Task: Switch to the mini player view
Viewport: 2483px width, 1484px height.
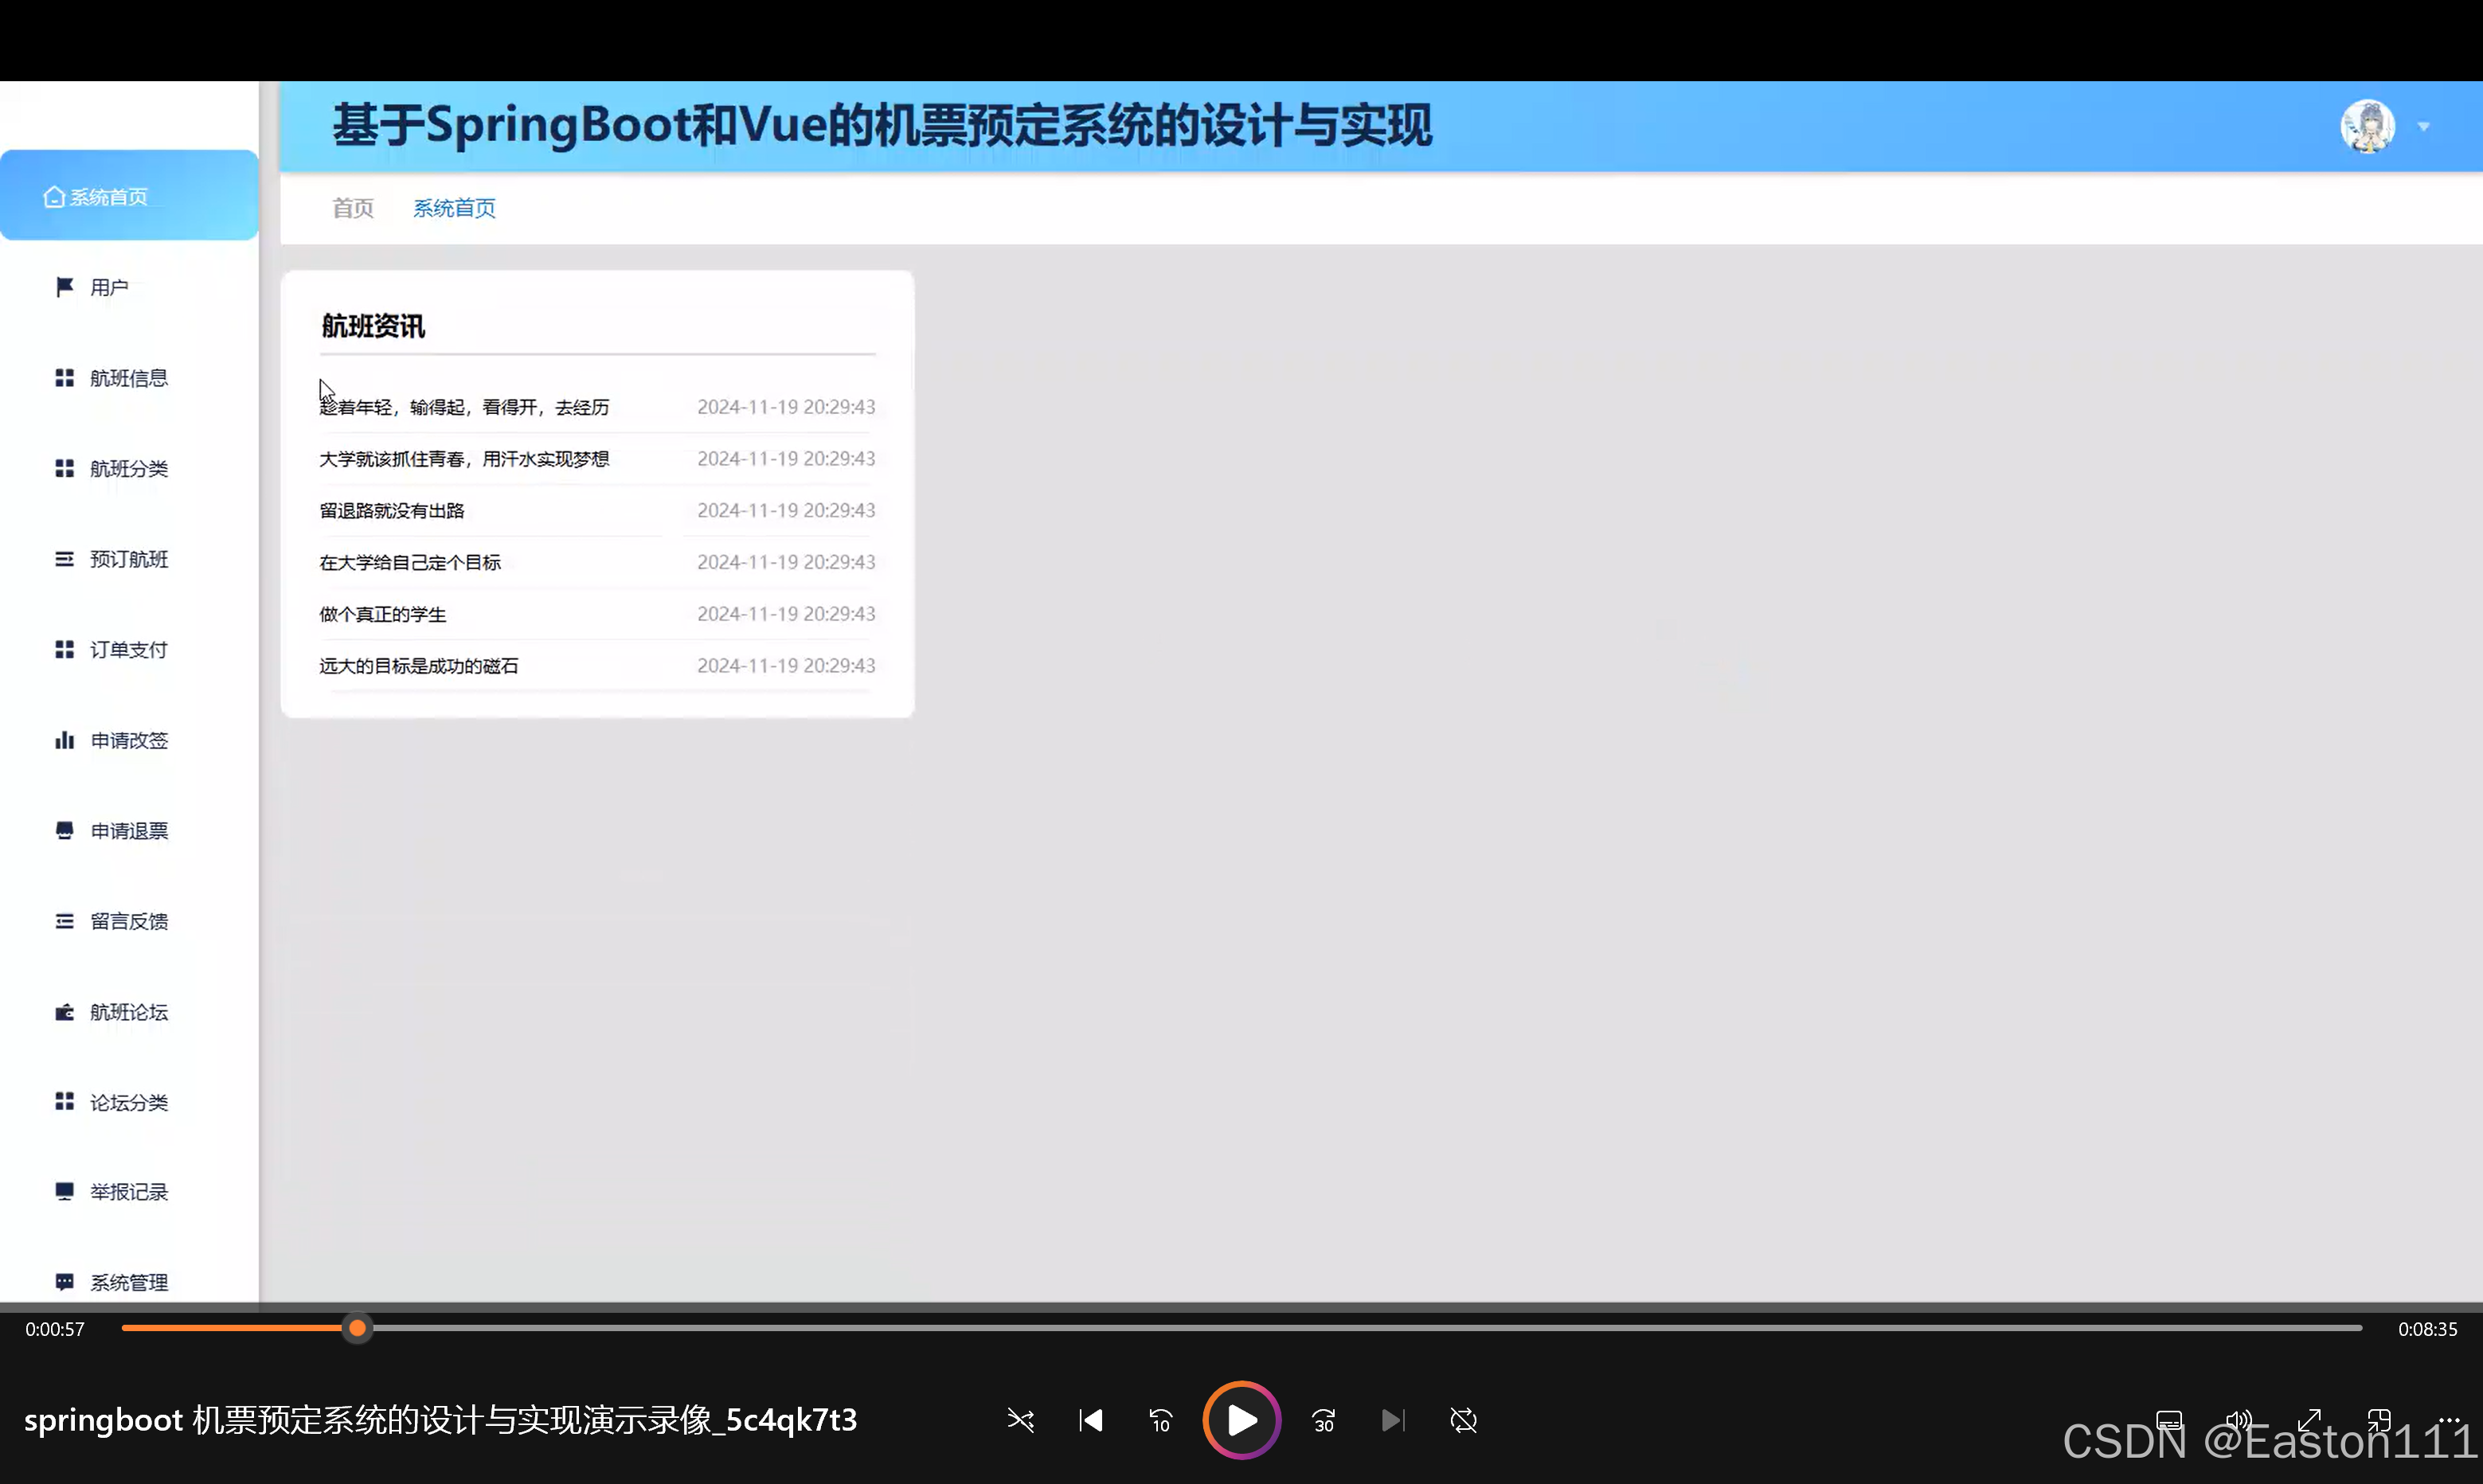Action: click(x=2379, y=1420)
